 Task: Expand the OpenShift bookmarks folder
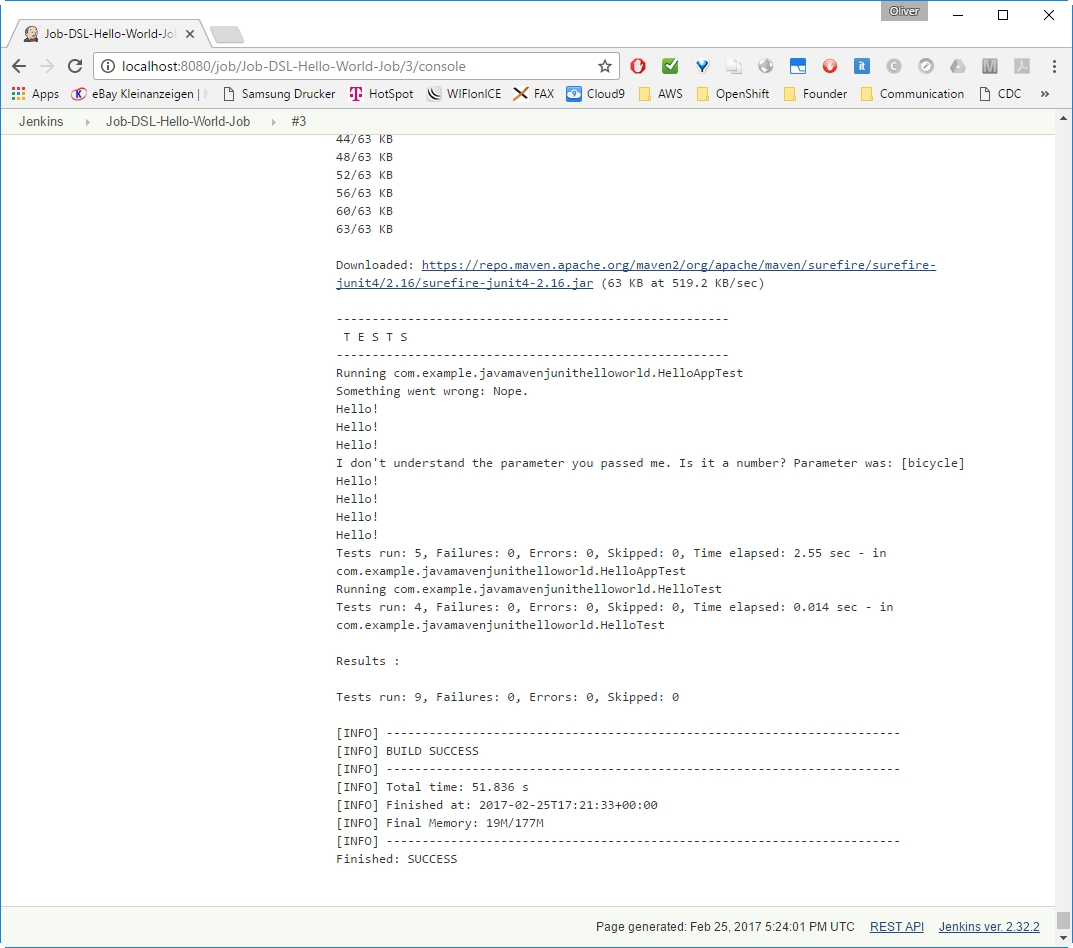pos(732,94)
